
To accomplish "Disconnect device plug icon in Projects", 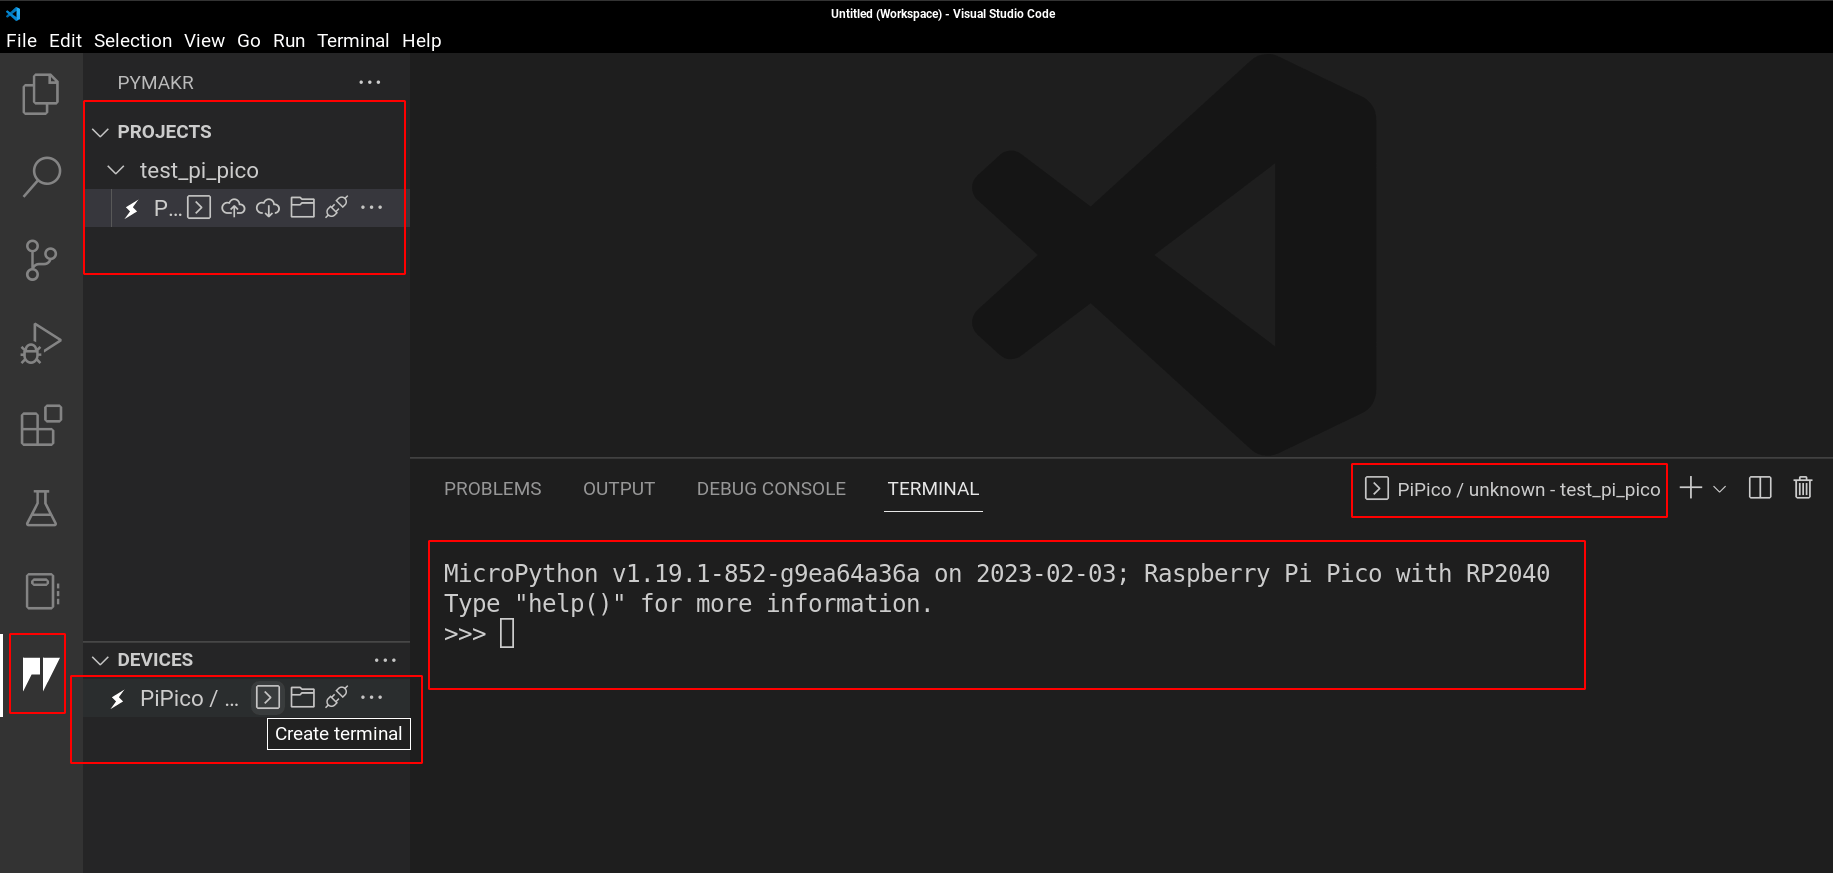I will [337, 207].
